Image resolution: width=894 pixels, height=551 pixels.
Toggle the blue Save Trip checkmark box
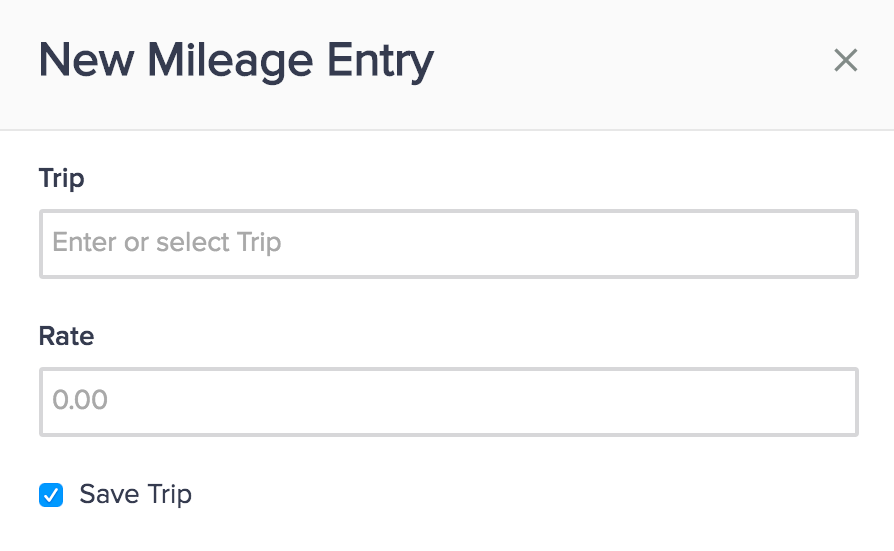tap(51, 494)
